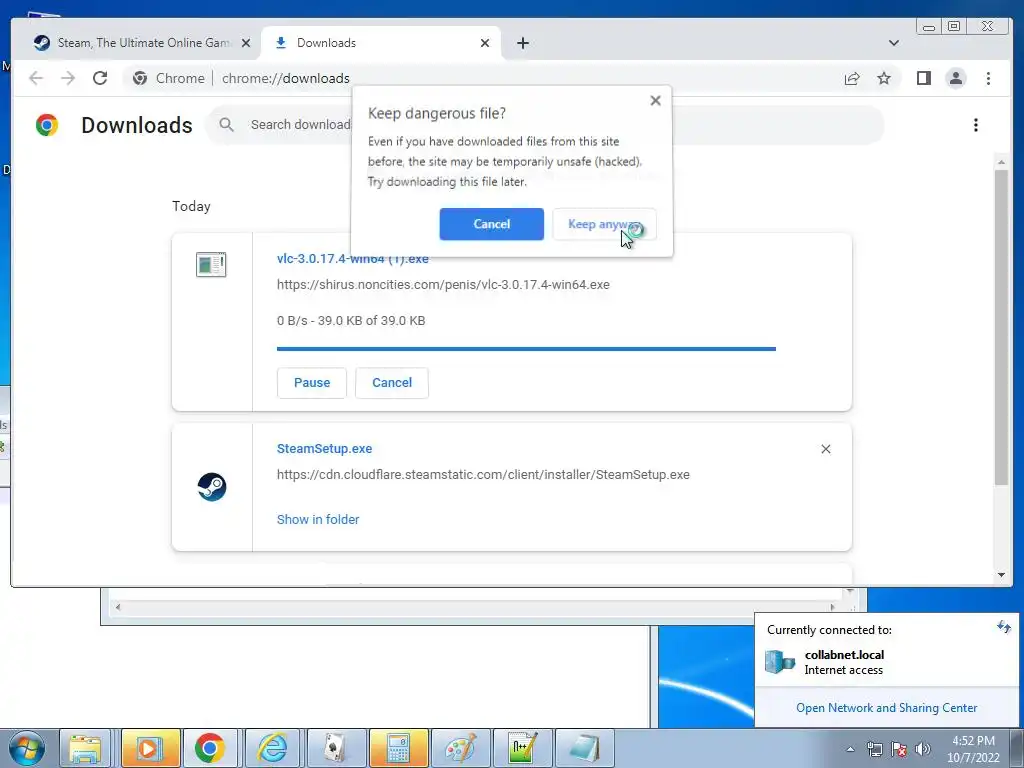Click the Chrome back arrow
The height and width of the screenshot is (768, 1024).
[36, 78]
